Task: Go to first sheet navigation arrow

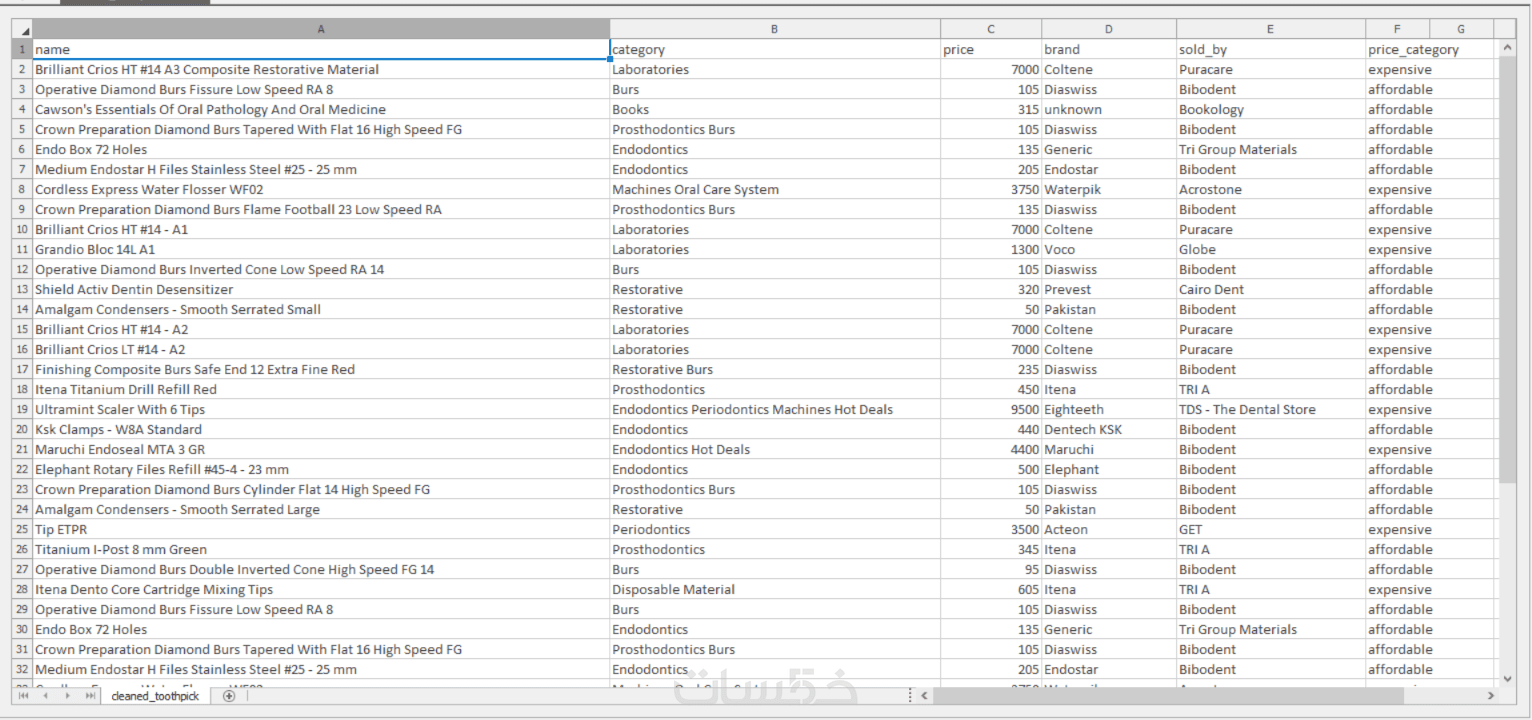Action: (24, 696)
